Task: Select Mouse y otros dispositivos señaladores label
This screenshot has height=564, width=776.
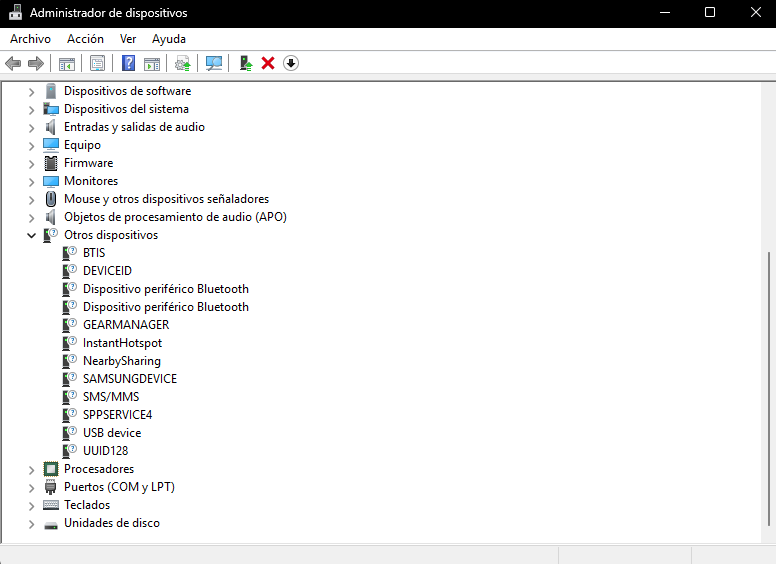Action: 166,199
